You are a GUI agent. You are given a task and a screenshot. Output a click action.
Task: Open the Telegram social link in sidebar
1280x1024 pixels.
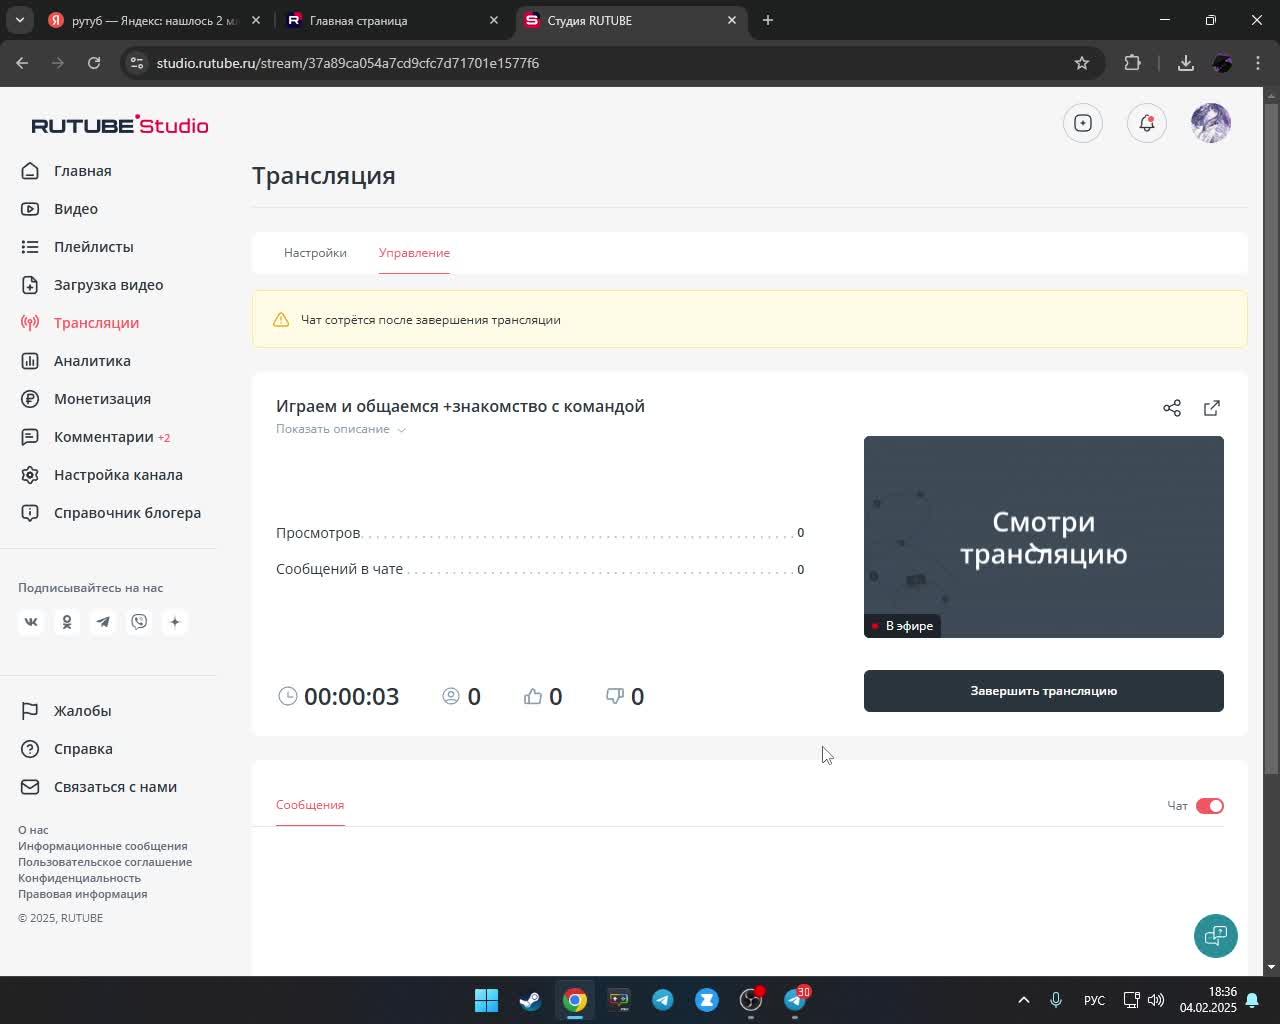tap(103, 622)
